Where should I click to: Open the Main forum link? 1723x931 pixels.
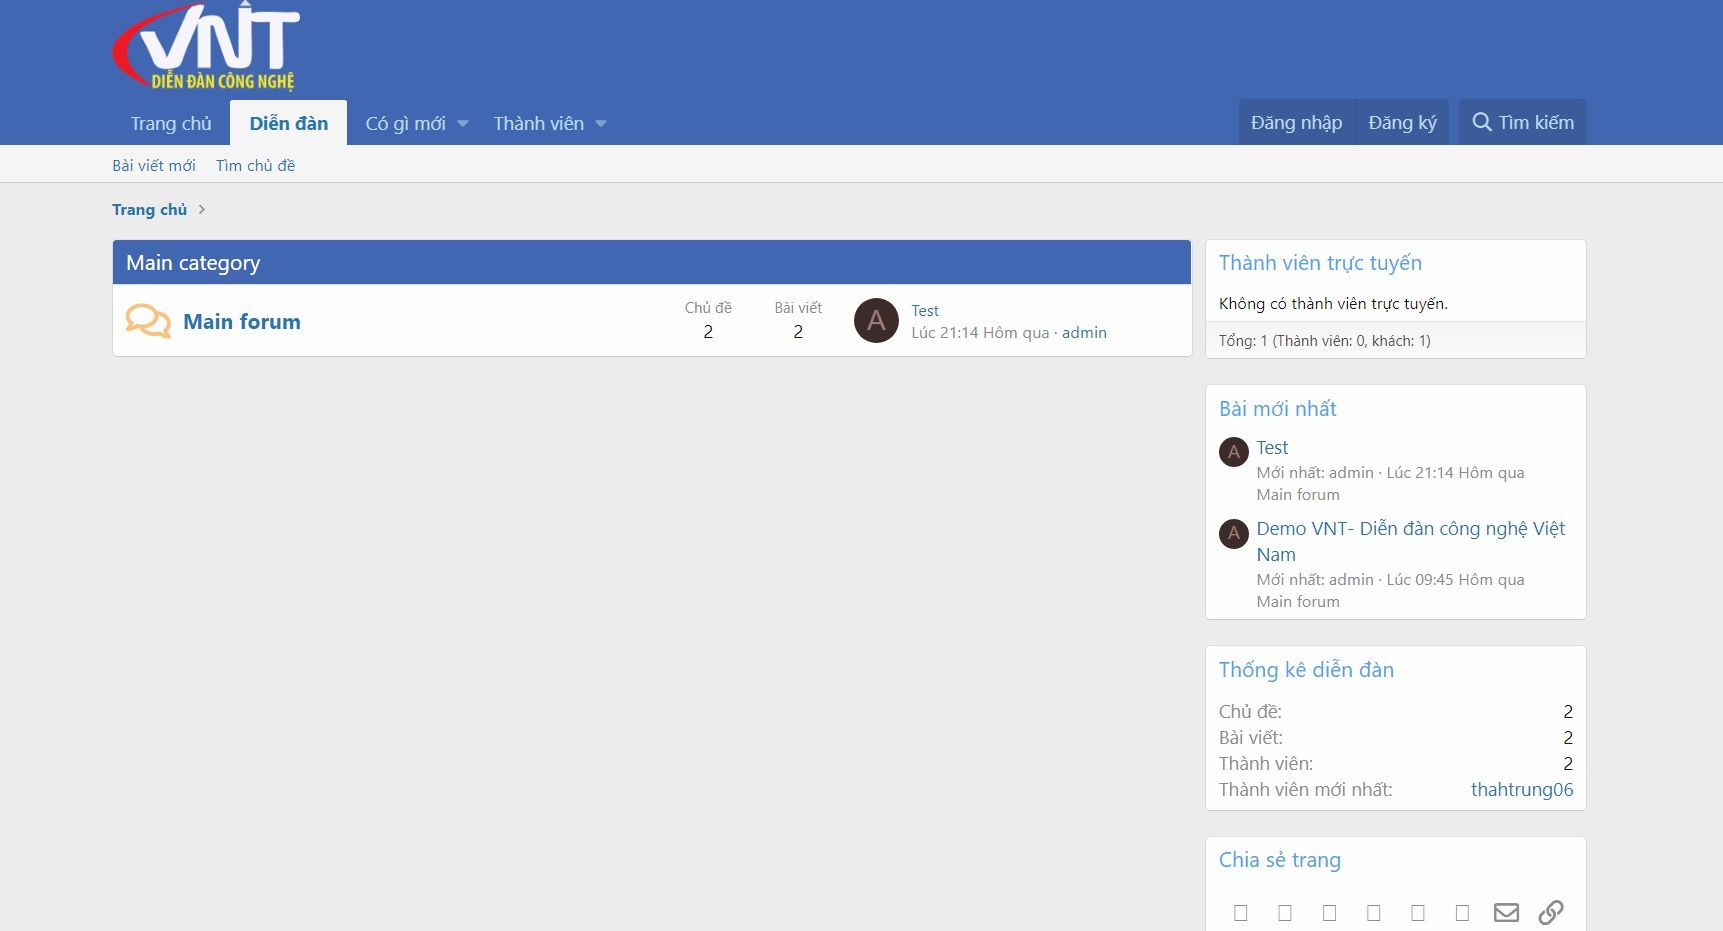pyautogui.click(x=241, y=321)
